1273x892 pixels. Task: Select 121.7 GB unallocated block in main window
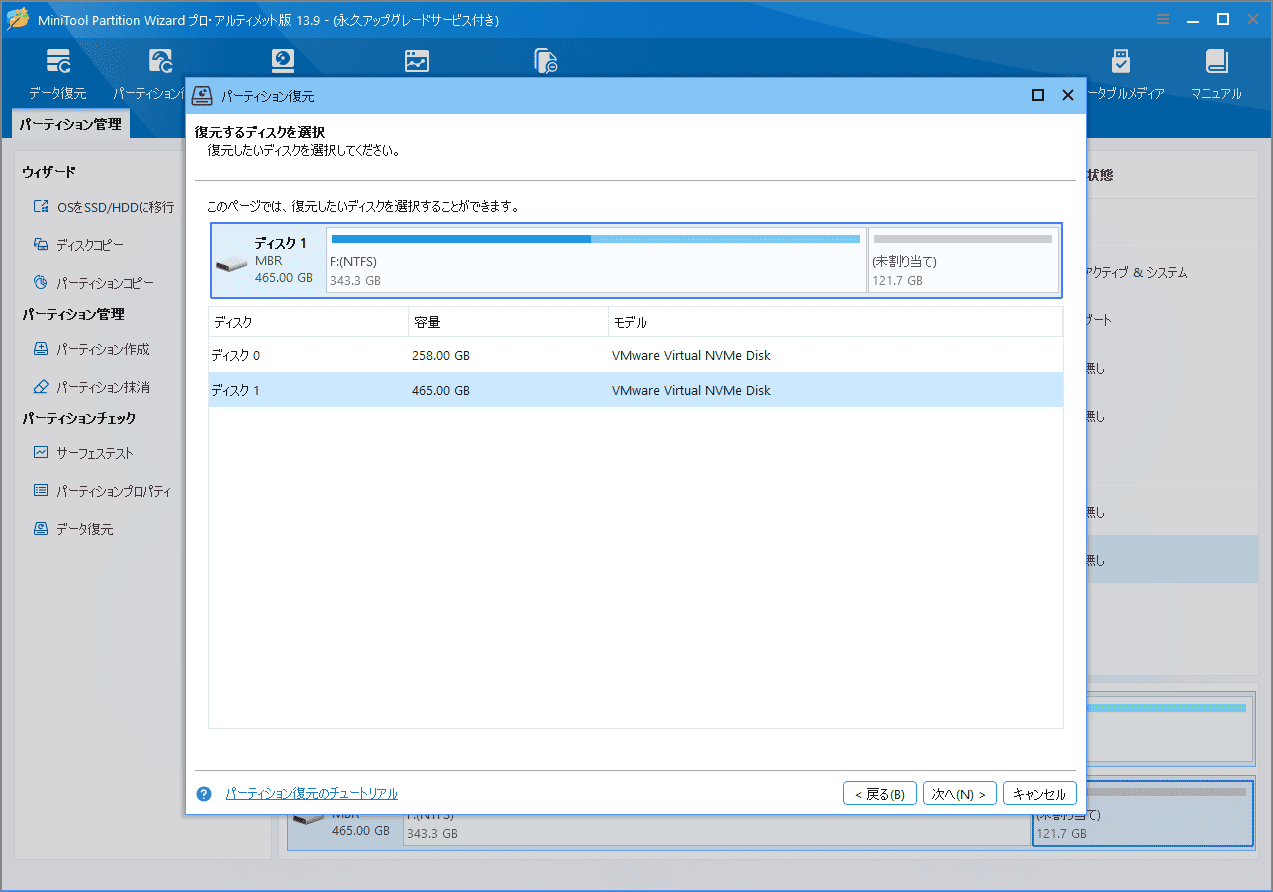pos(1143,813)
